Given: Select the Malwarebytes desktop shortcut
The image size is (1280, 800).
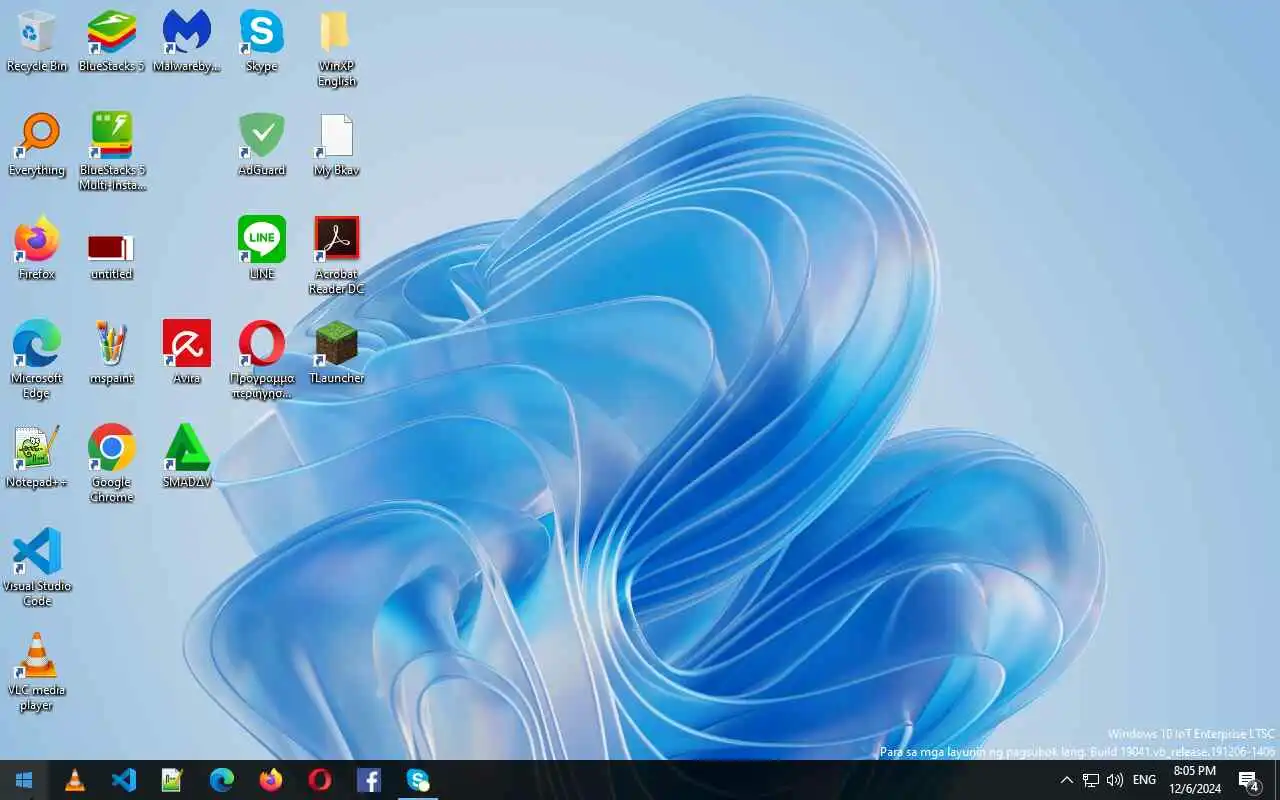Looking at the screenshot, I should 186,41.
